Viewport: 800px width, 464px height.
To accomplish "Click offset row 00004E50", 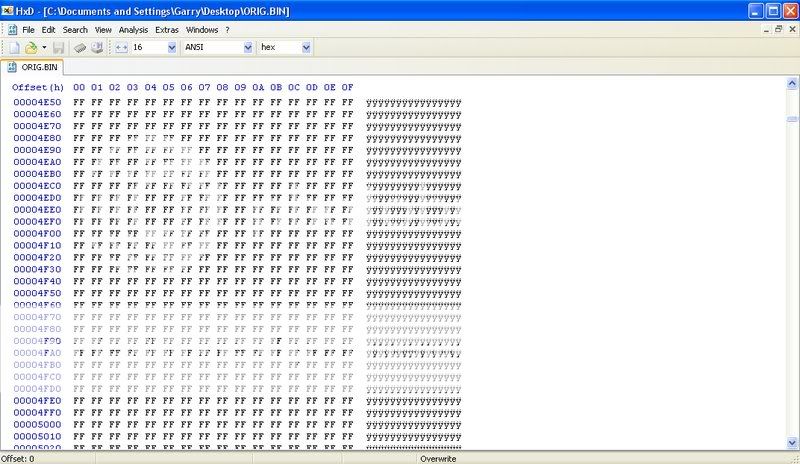I will tap(37, 102).
